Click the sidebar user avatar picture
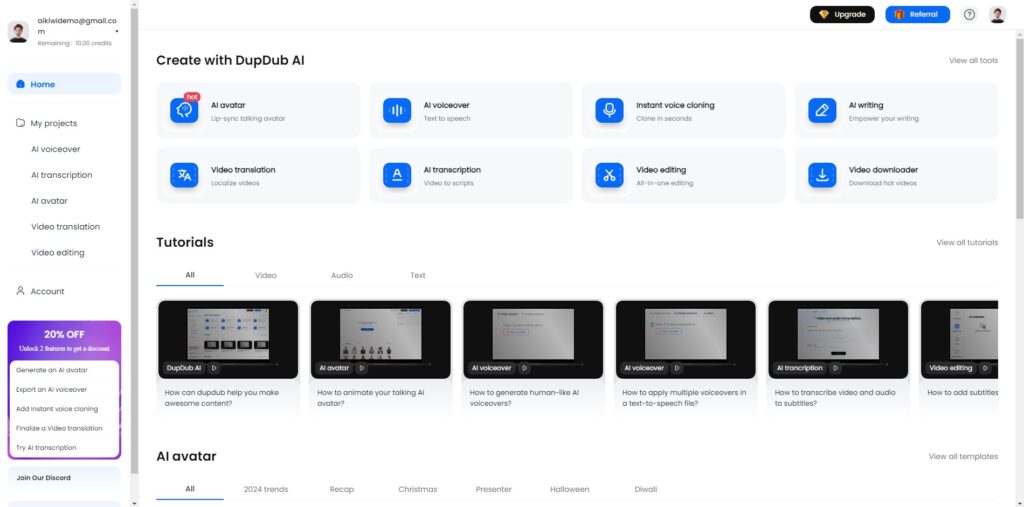 pos(18,31)
